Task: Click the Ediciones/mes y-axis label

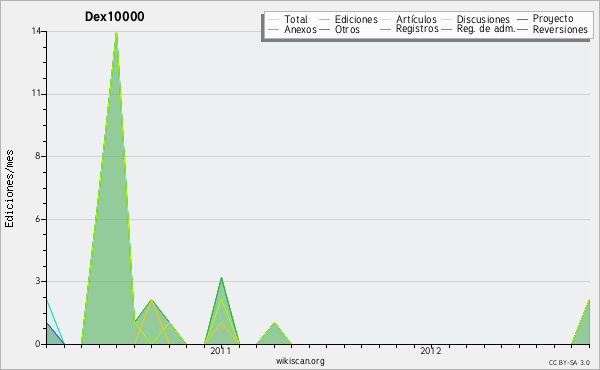Action: (9, 189)
